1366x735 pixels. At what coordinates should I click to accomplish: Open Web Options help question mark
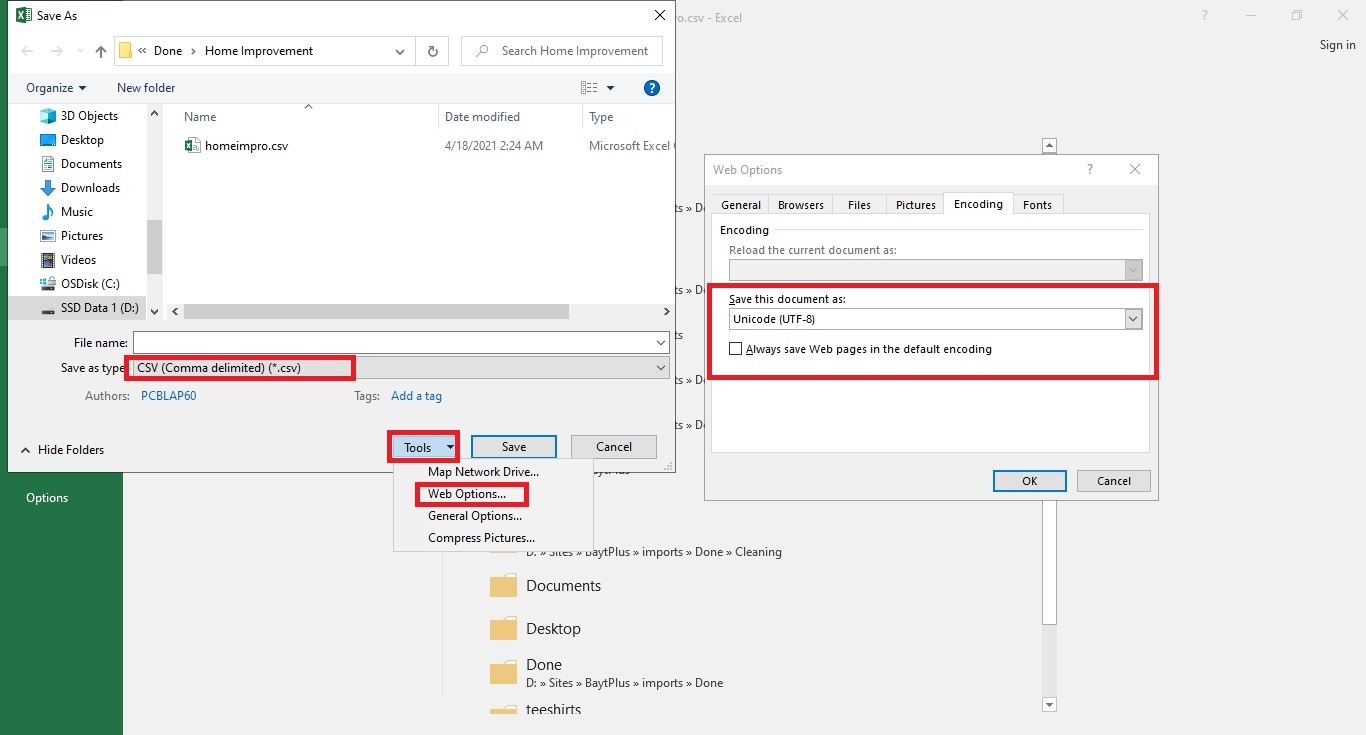click(x=1090, y=170)
